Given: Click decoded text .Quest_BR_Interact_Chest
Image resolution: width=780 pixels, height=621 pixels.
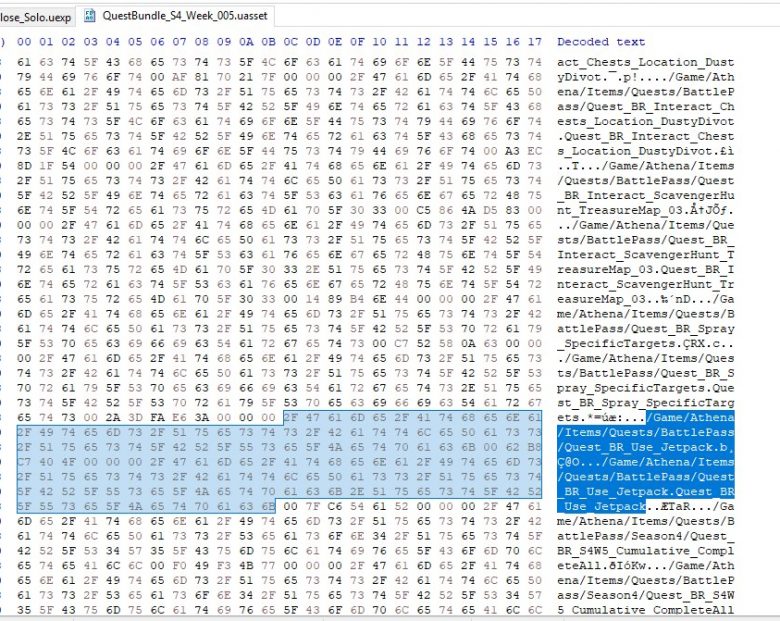Looking at the screenshot, I should tap(646, 136).
